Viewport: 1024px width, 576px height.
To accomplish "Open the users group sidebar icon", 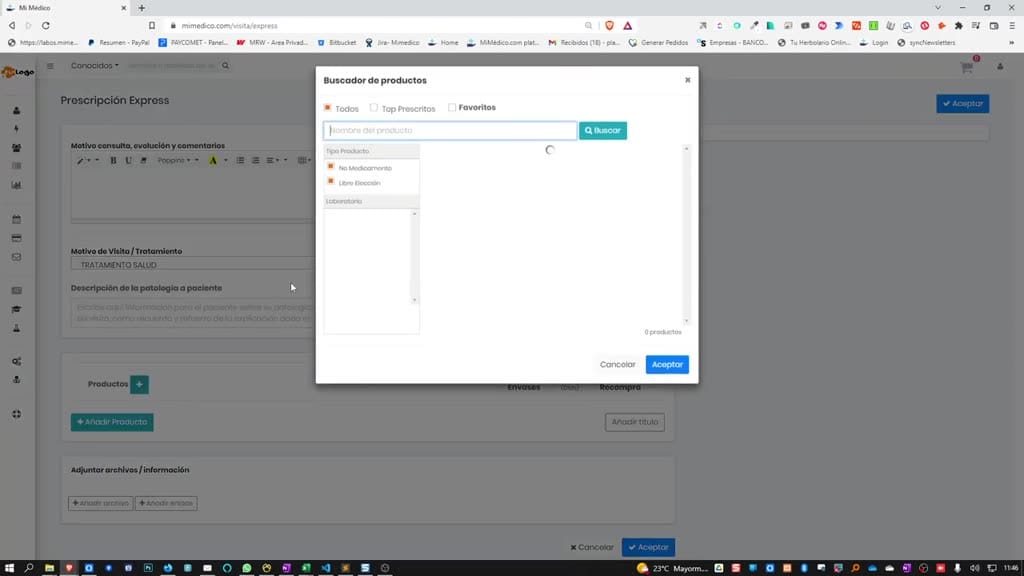I will coord(16,148).
